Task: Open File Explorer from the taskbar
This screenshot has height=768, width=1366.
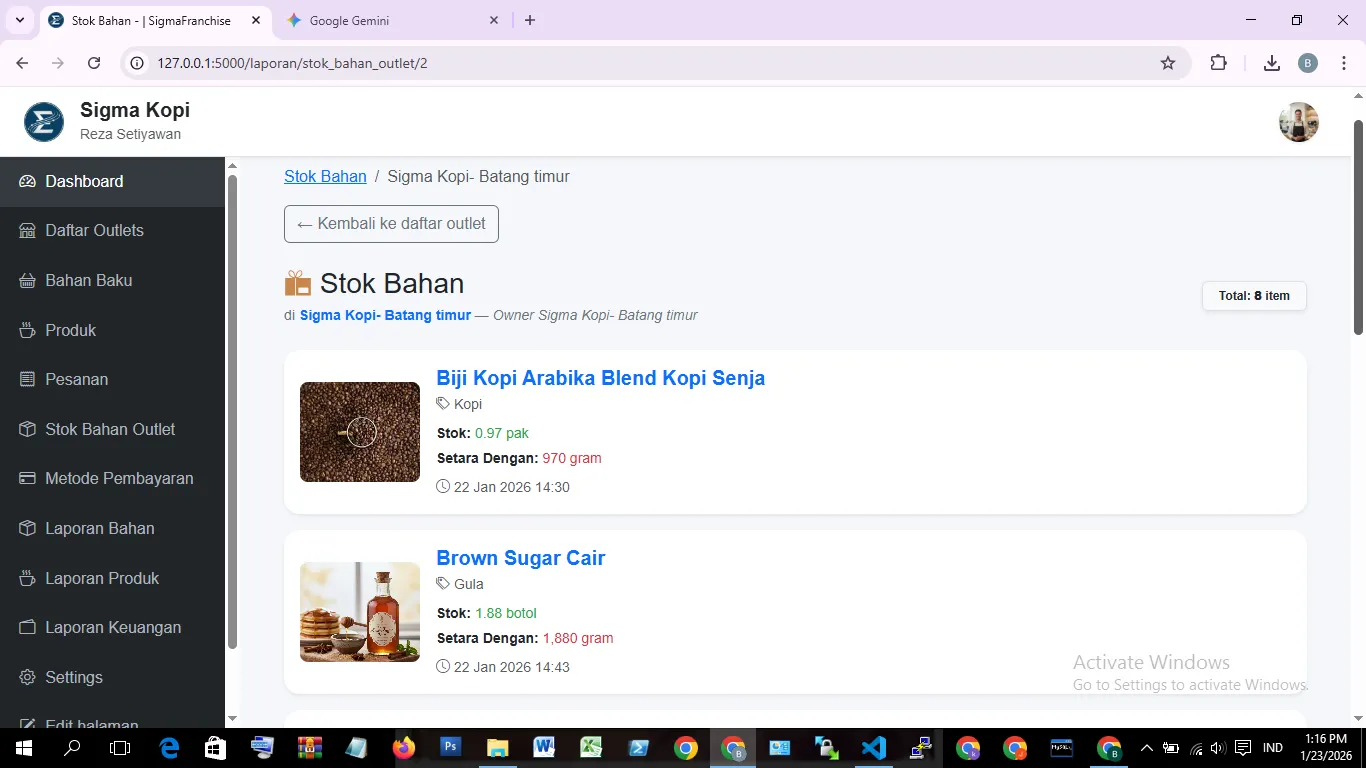Action: 497,748
